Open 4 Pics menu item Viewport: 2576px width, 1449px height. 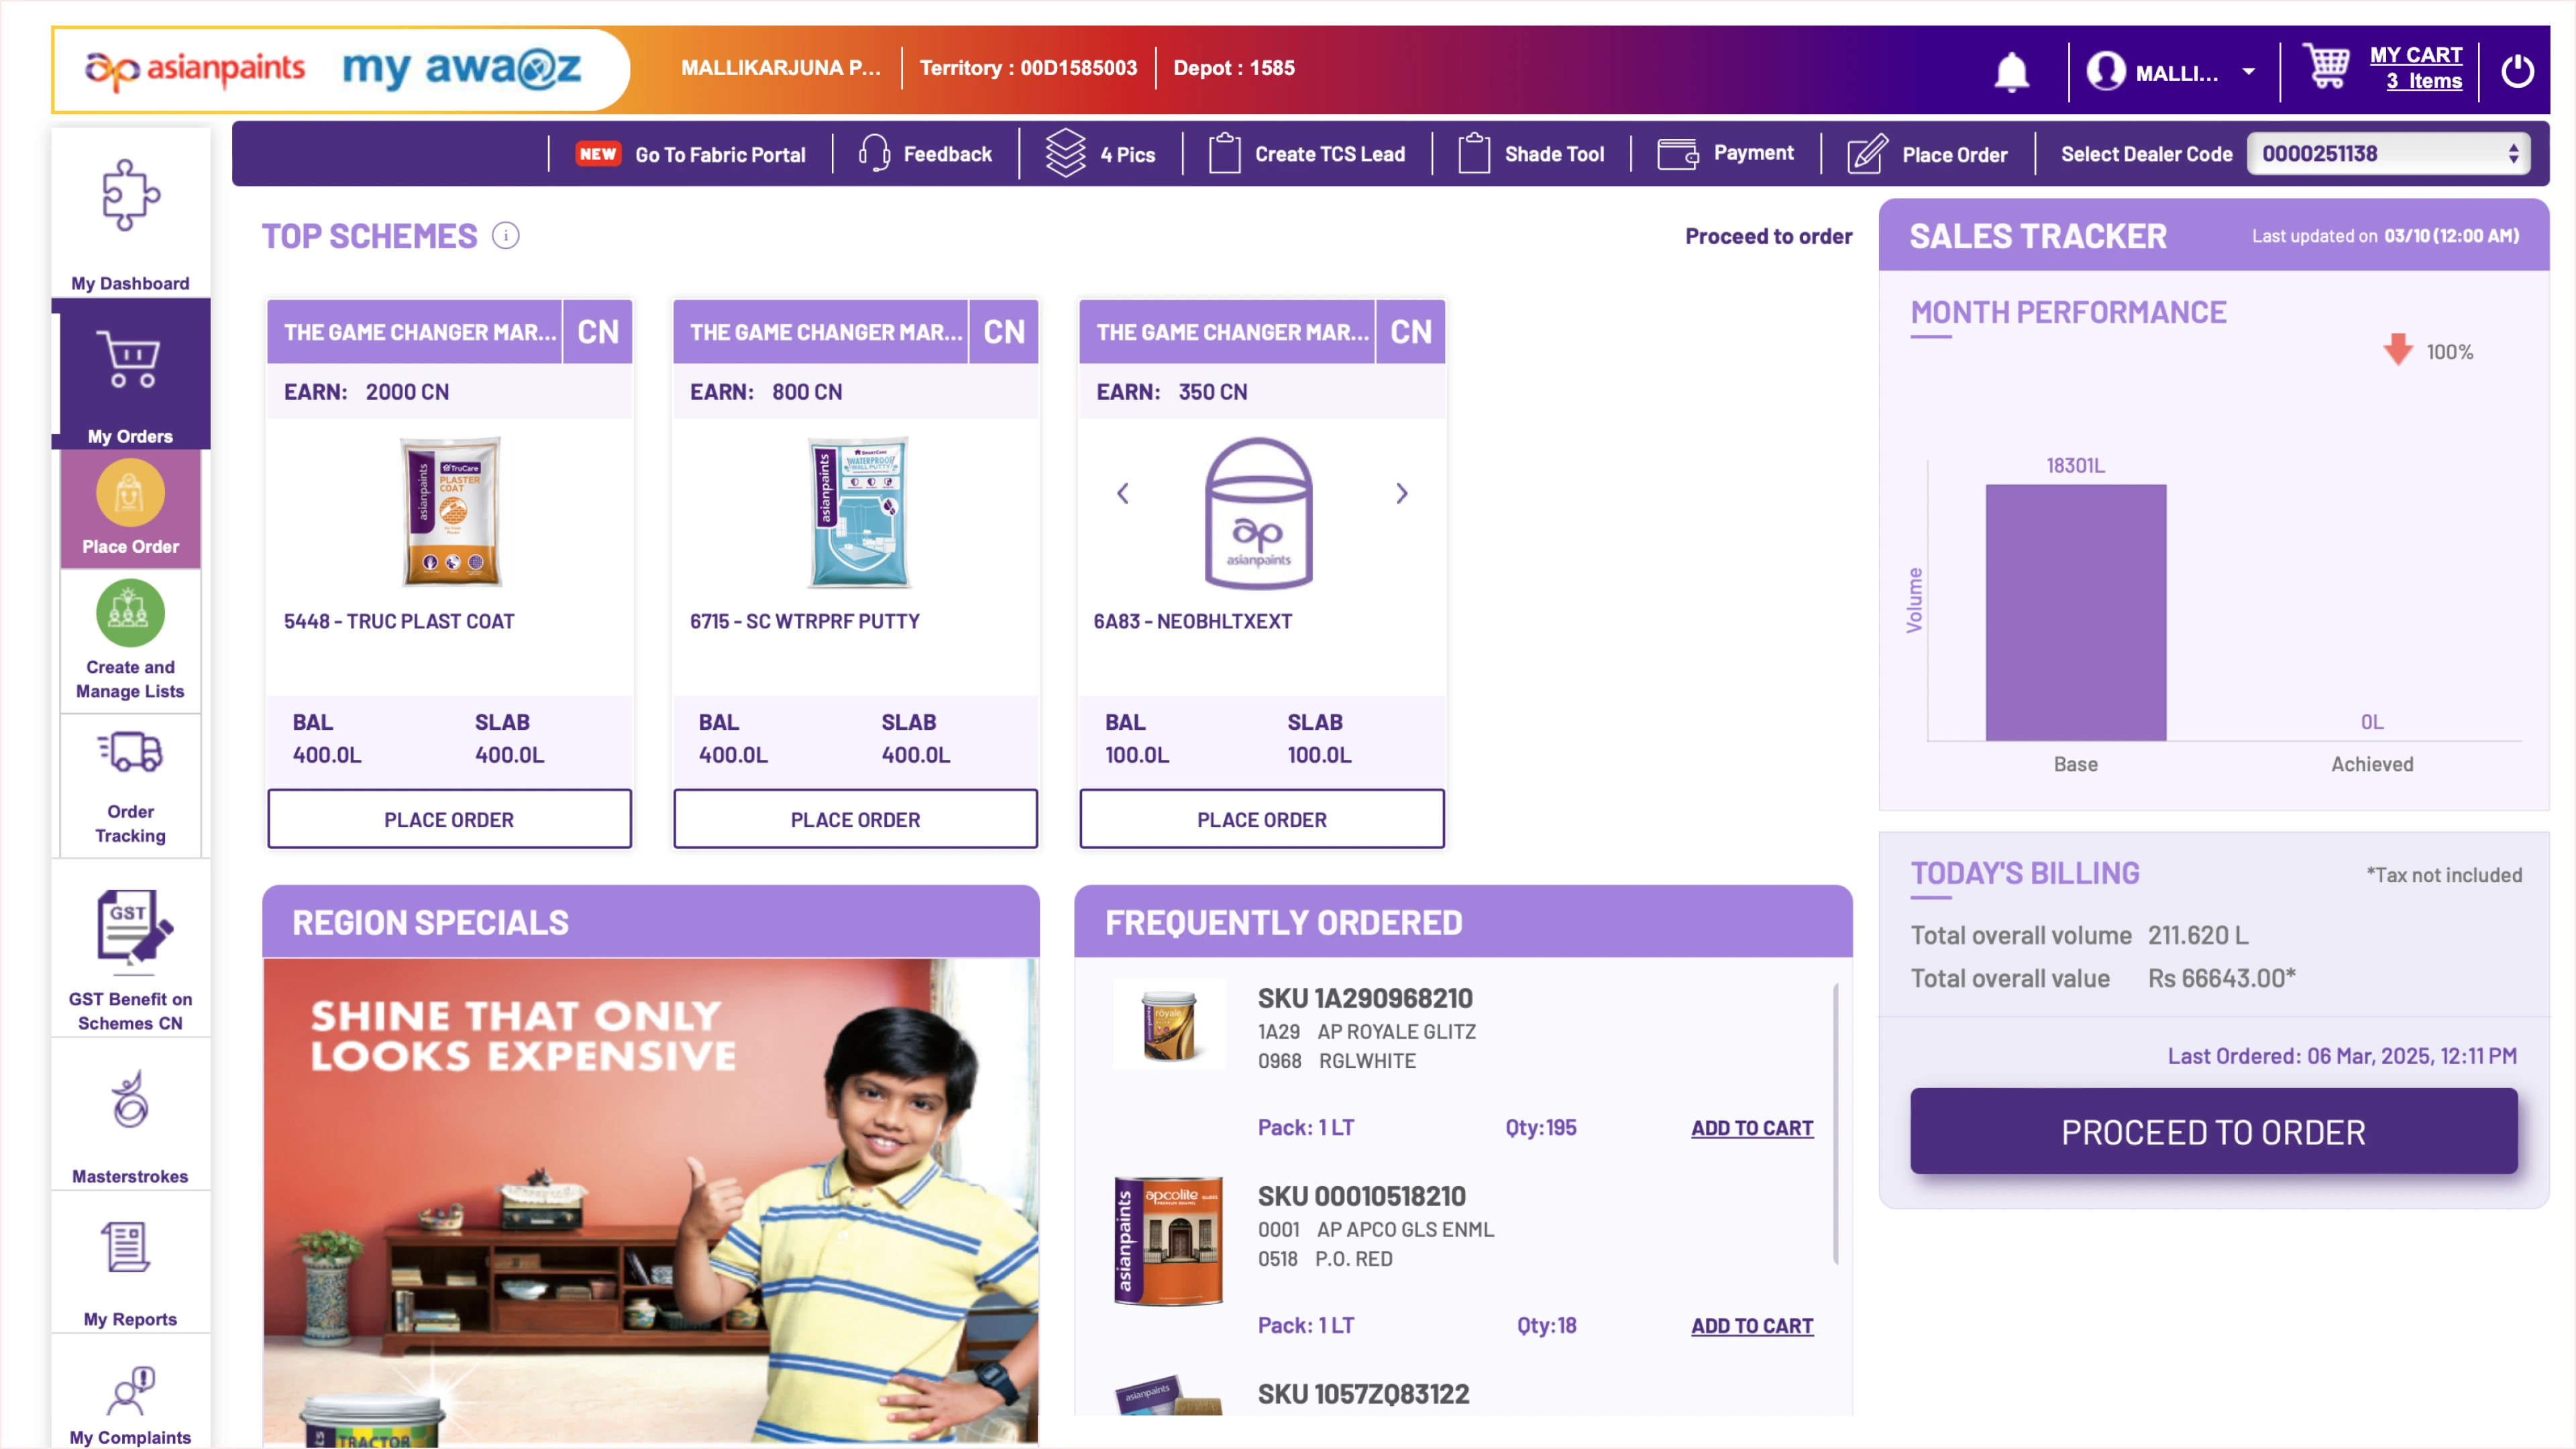point(1128,155)
